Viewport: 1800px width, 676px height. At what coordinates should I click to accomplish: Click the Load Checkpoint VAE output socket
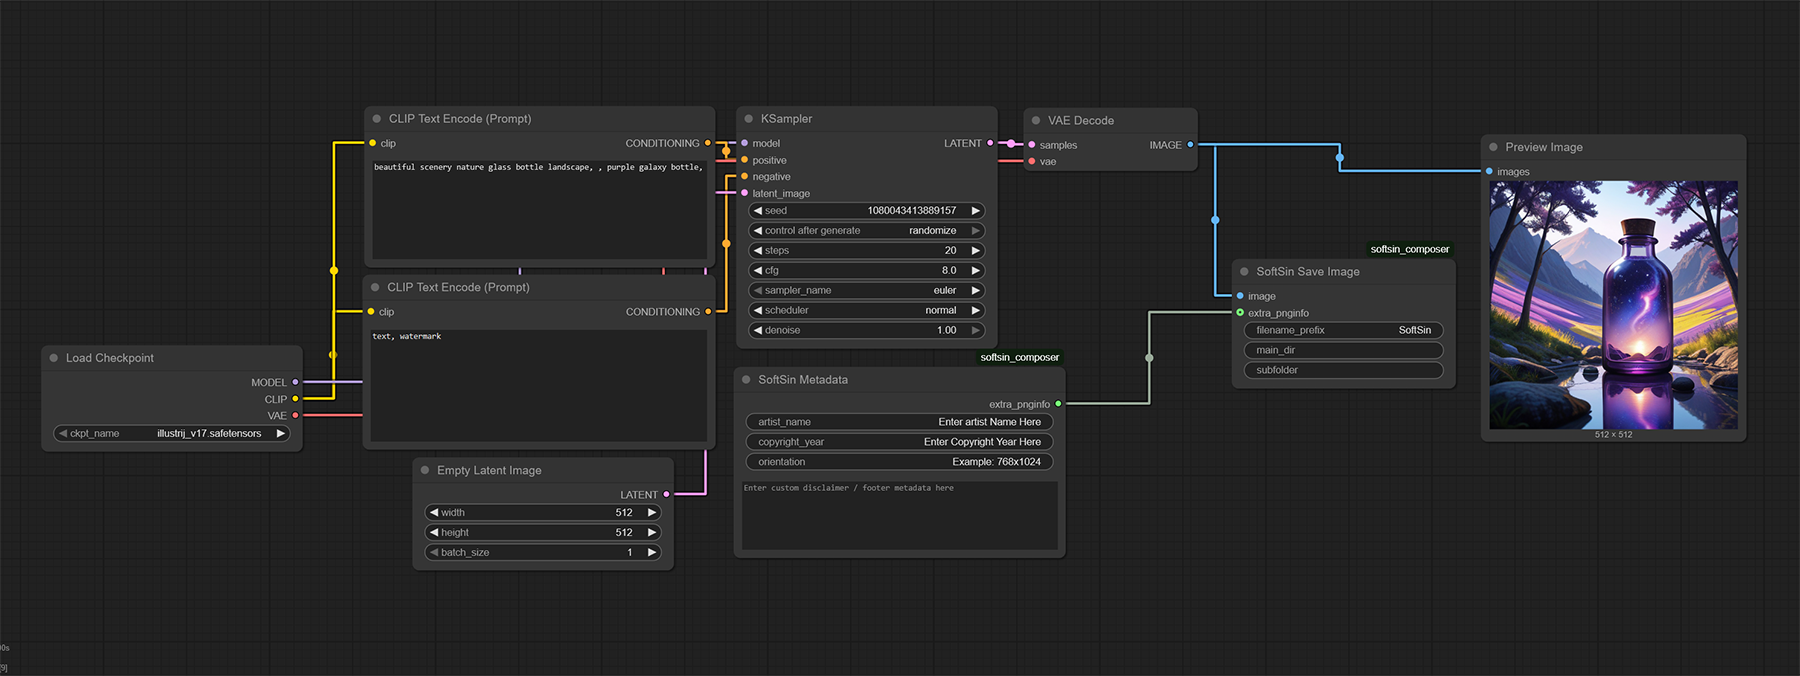[295, 415]
